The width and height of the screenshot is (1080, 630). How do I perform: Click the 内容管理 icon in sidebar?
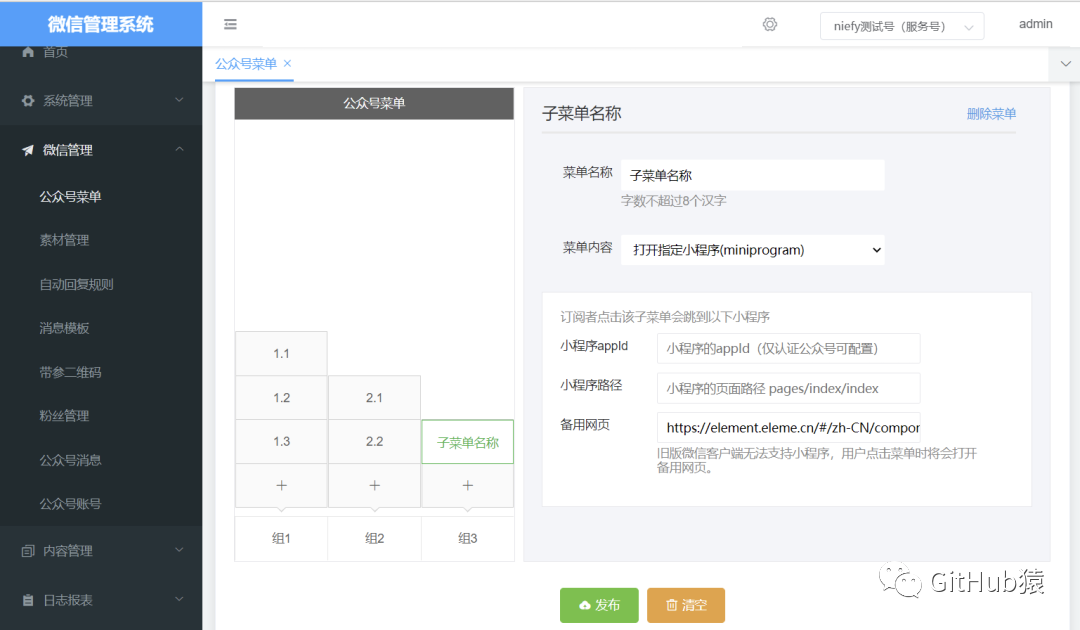(29, 550)
